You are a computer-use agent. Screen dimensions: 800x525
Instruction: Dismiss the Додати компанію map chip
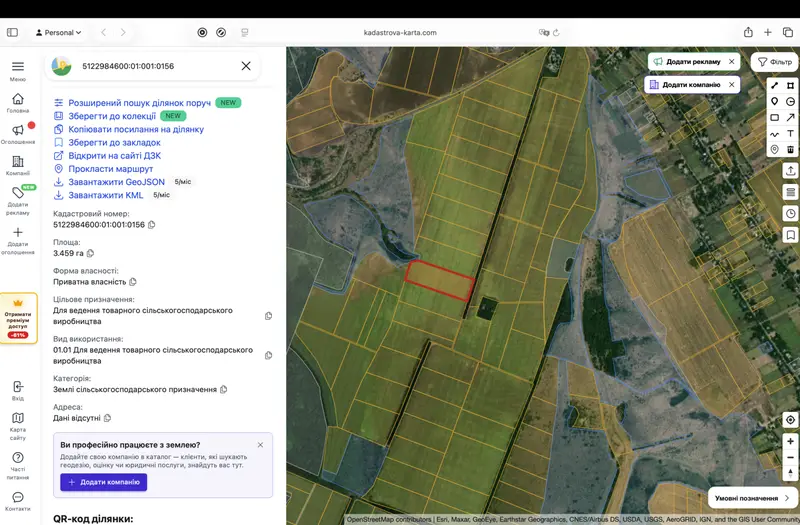pos(732,85)
